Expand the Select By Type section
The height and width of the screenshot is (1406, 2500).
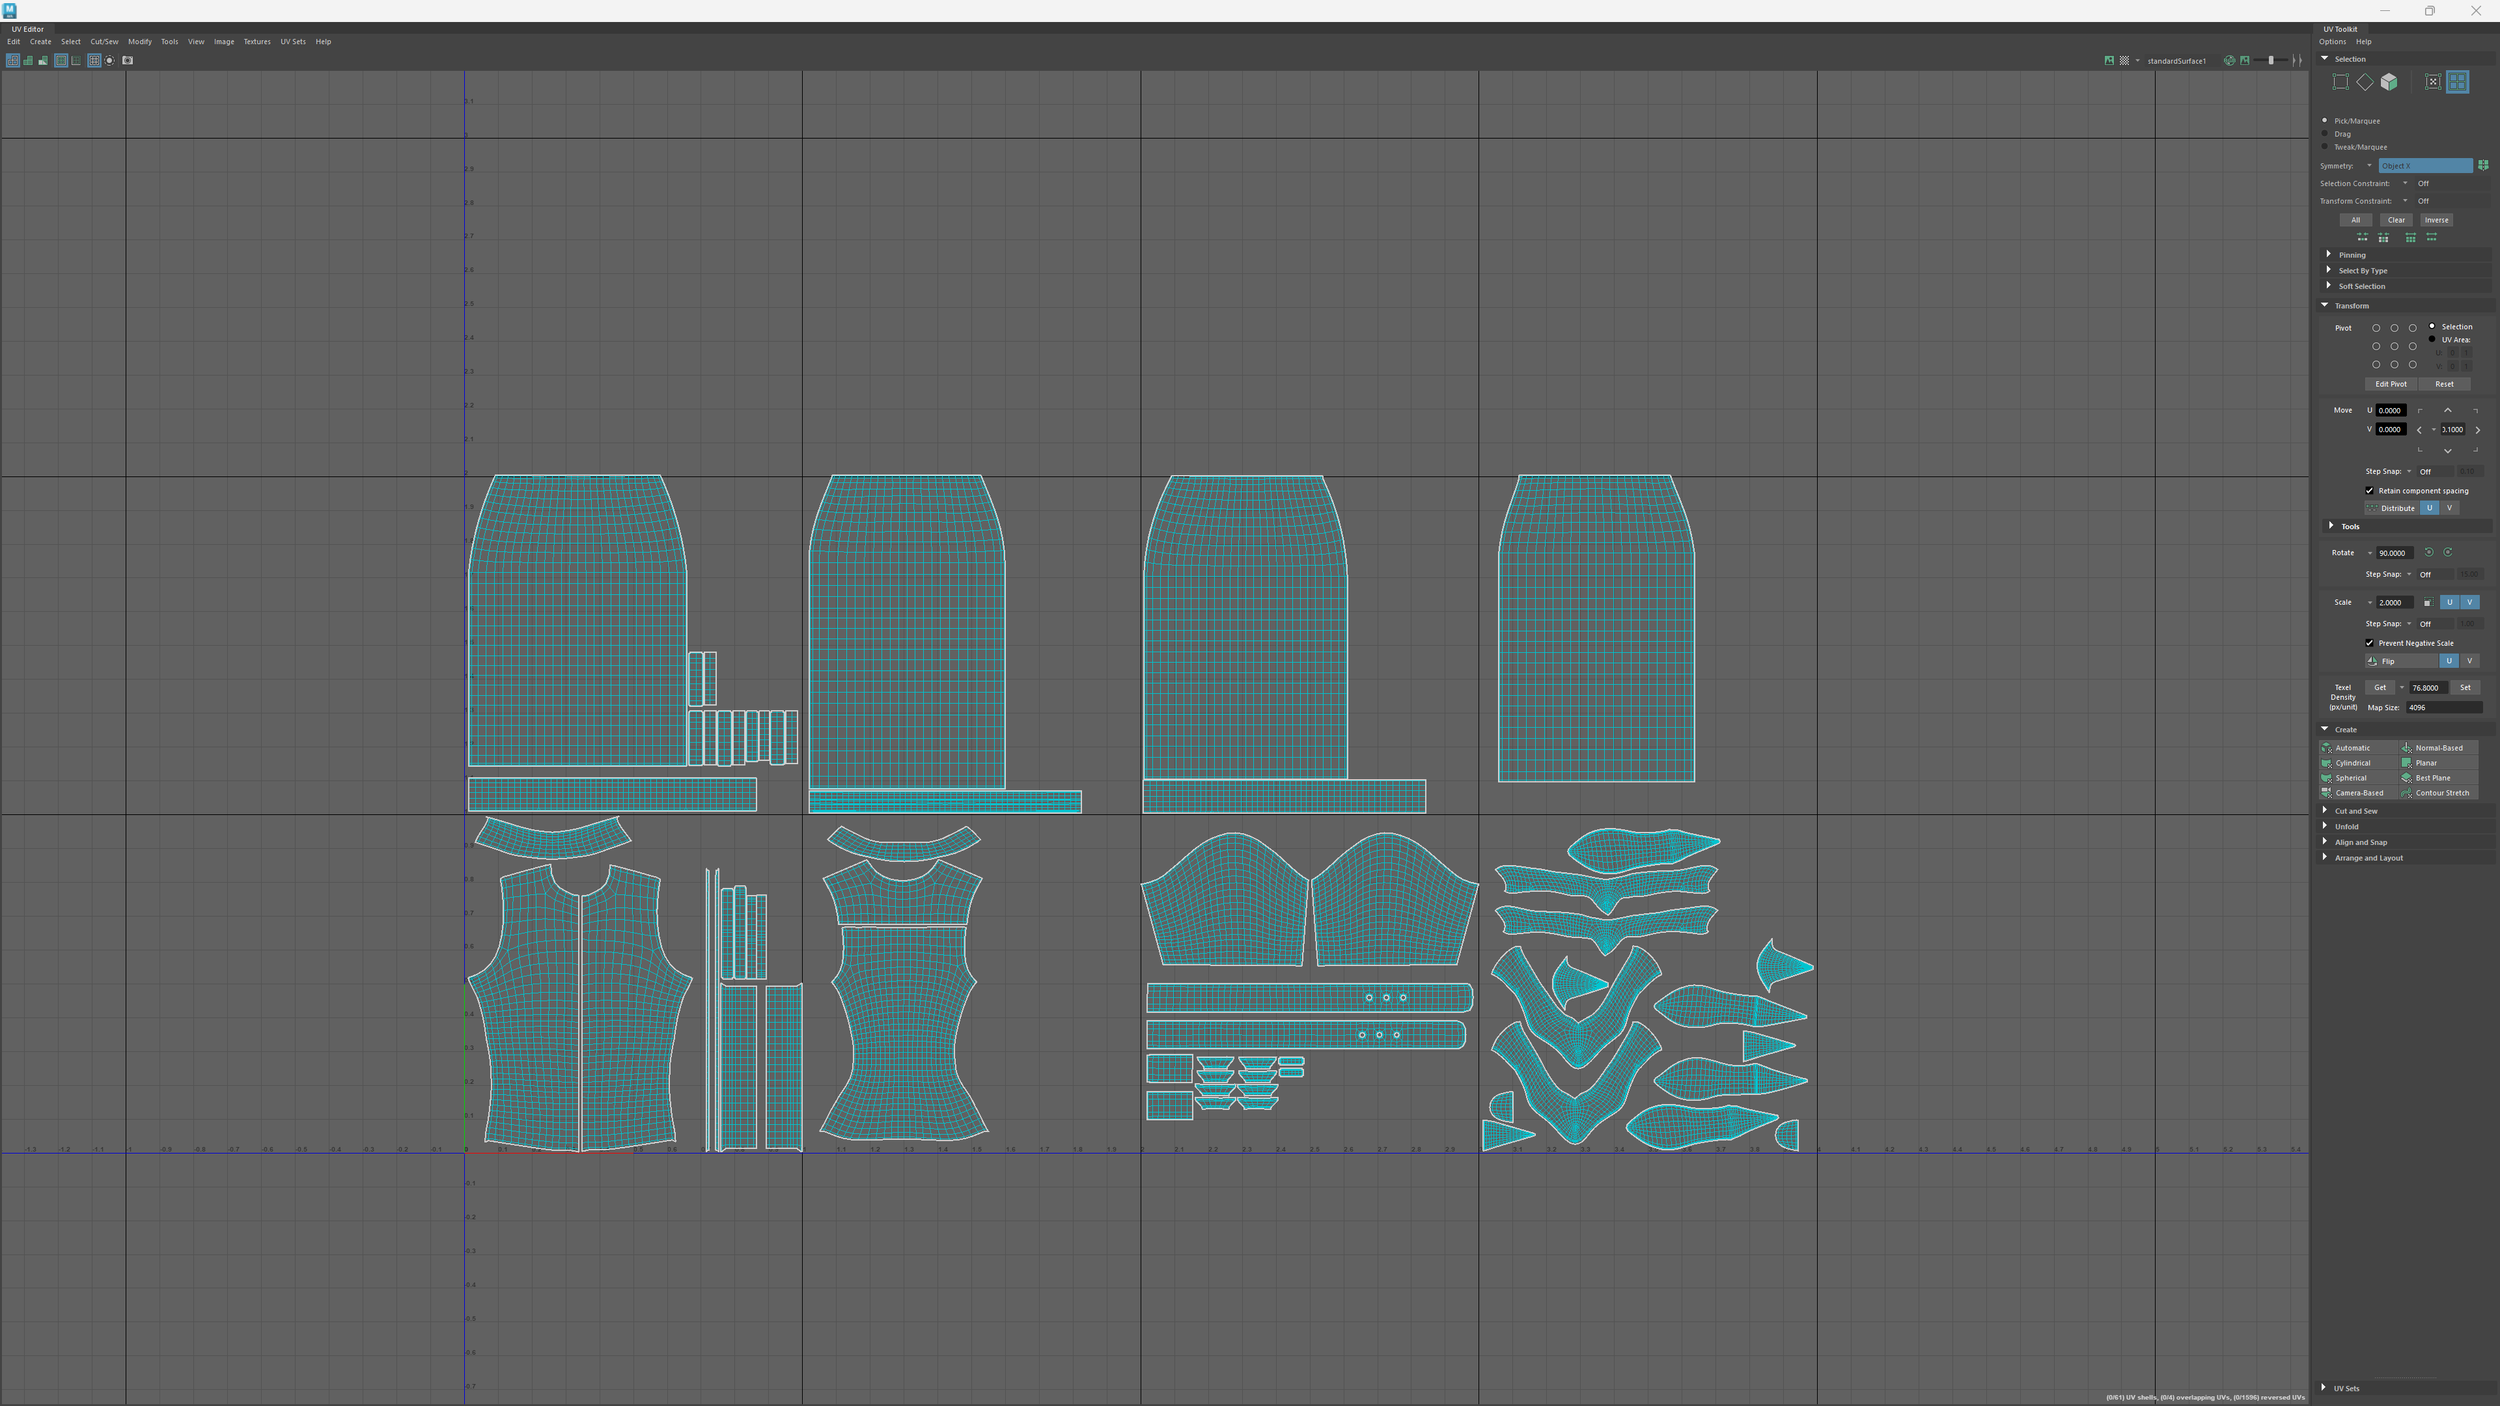pyautogui.click(x=2405, y=270)
